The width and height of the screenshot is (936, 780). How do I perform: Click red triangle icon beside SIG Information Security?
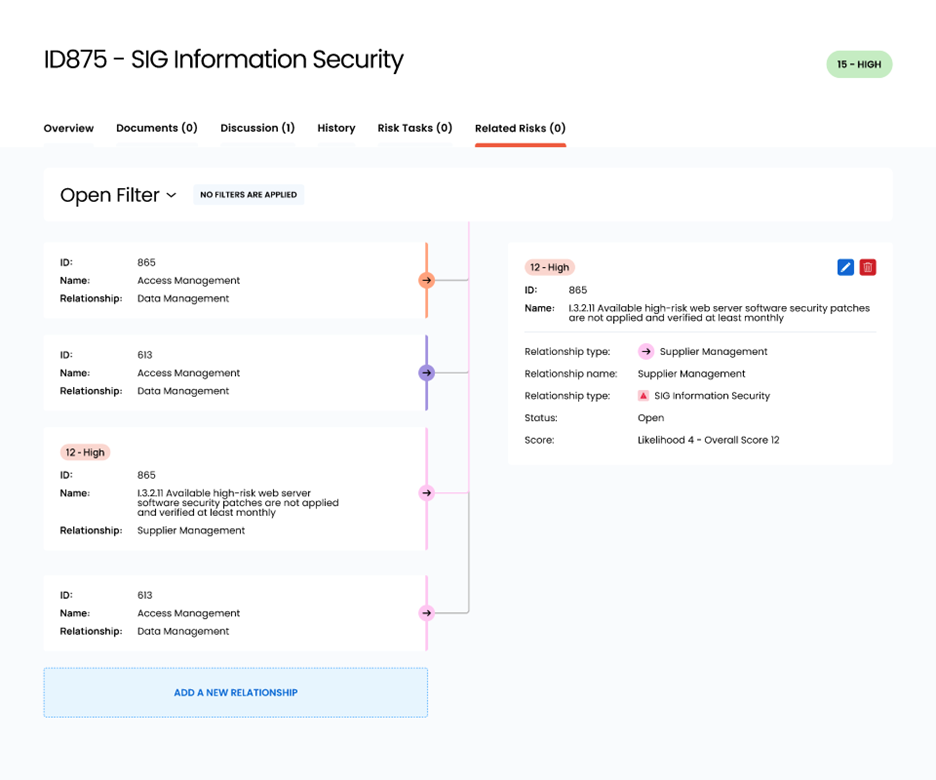tap(643, 396)
